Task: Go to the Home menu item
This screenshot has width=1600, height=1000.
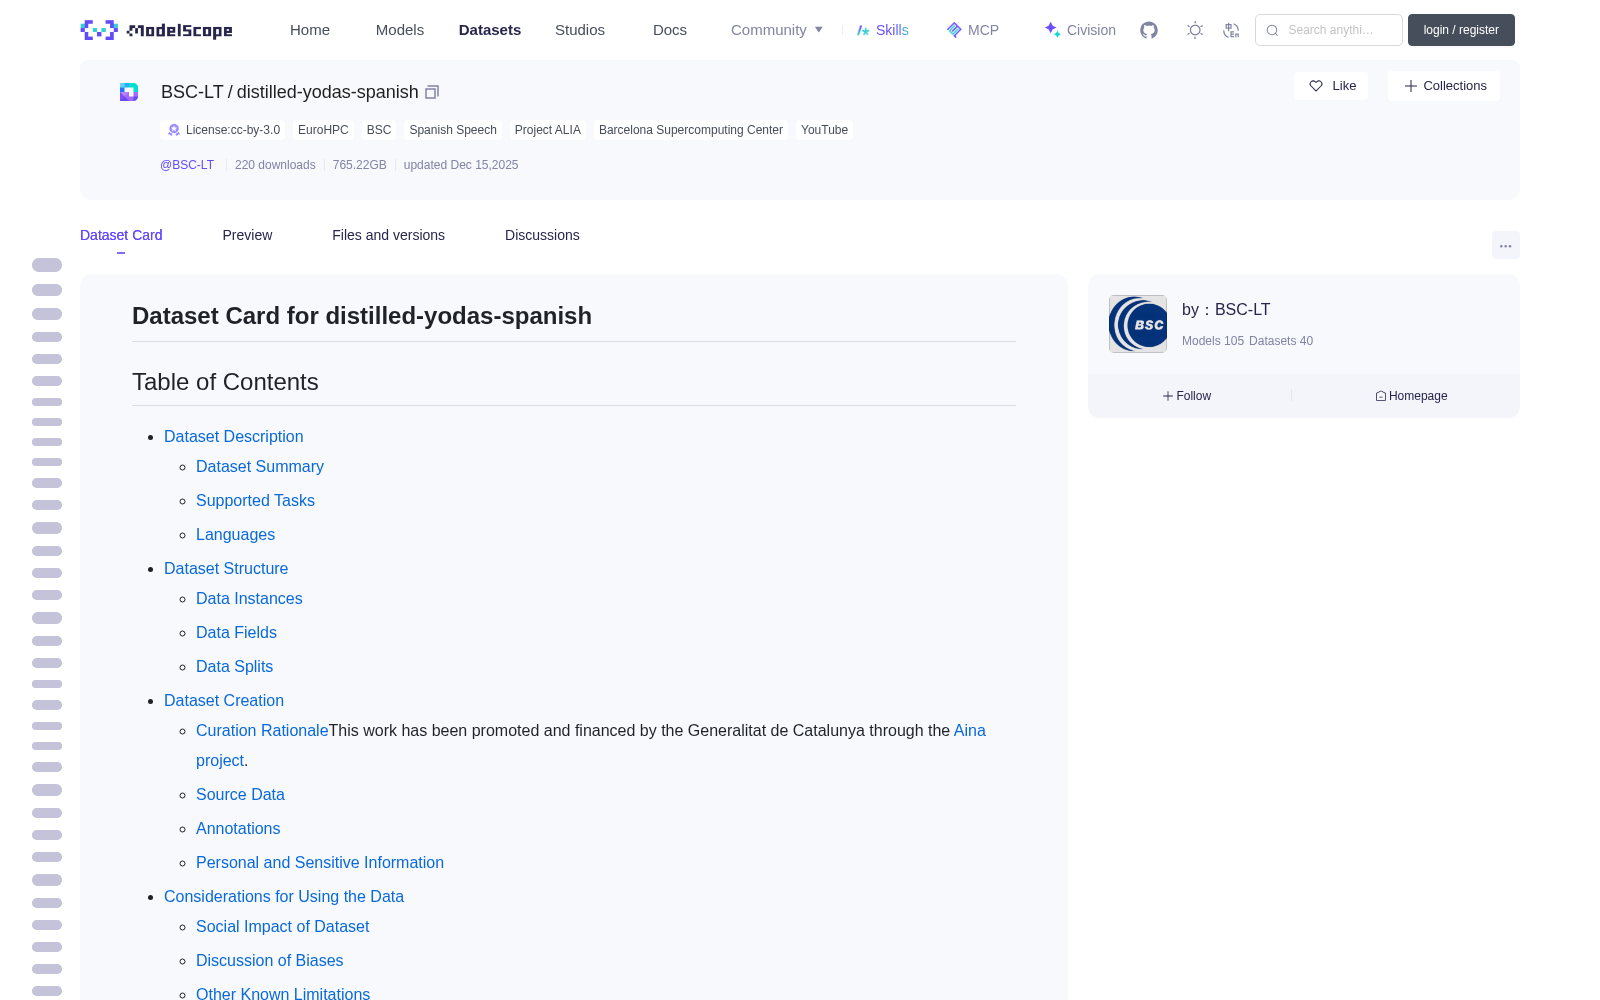Action: click(310, 30)
